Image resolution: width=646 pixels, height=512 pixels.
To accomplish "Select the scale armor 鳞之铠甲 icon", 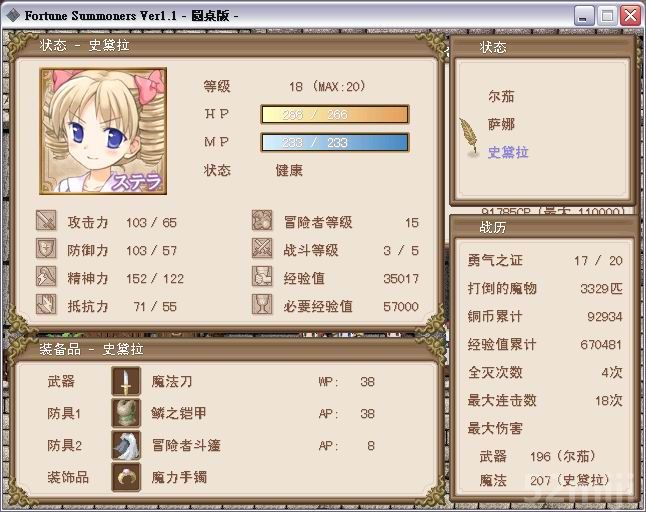I will point(126,413).
